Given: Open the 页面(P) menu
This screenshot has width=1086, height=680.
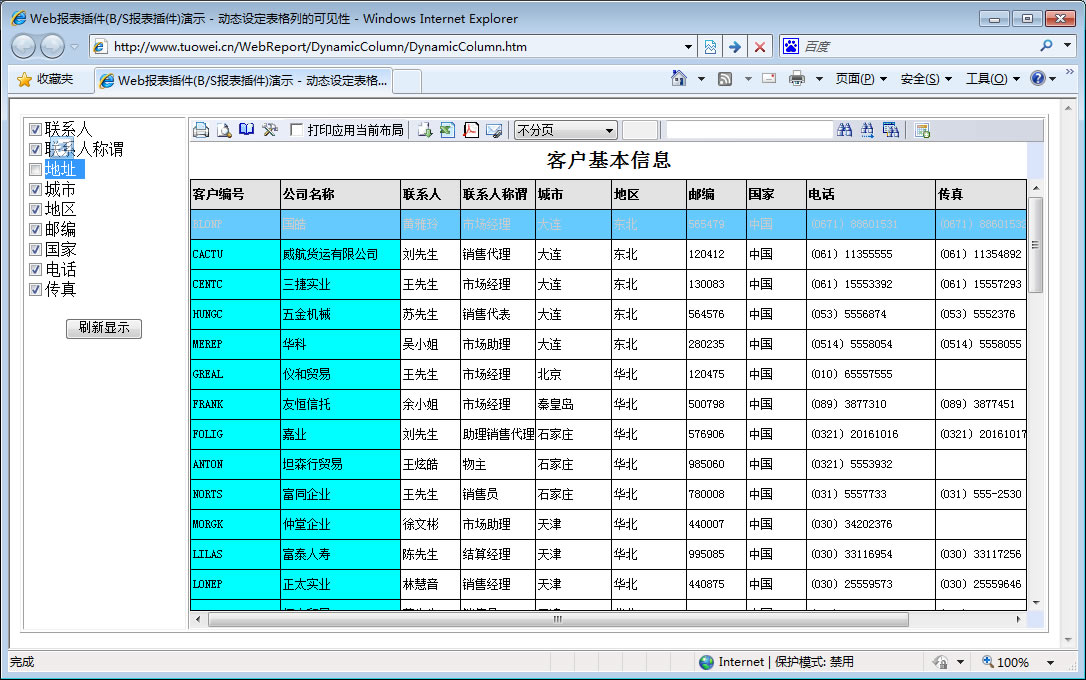Looking at the screenshot, I should [x=860, y=79].
